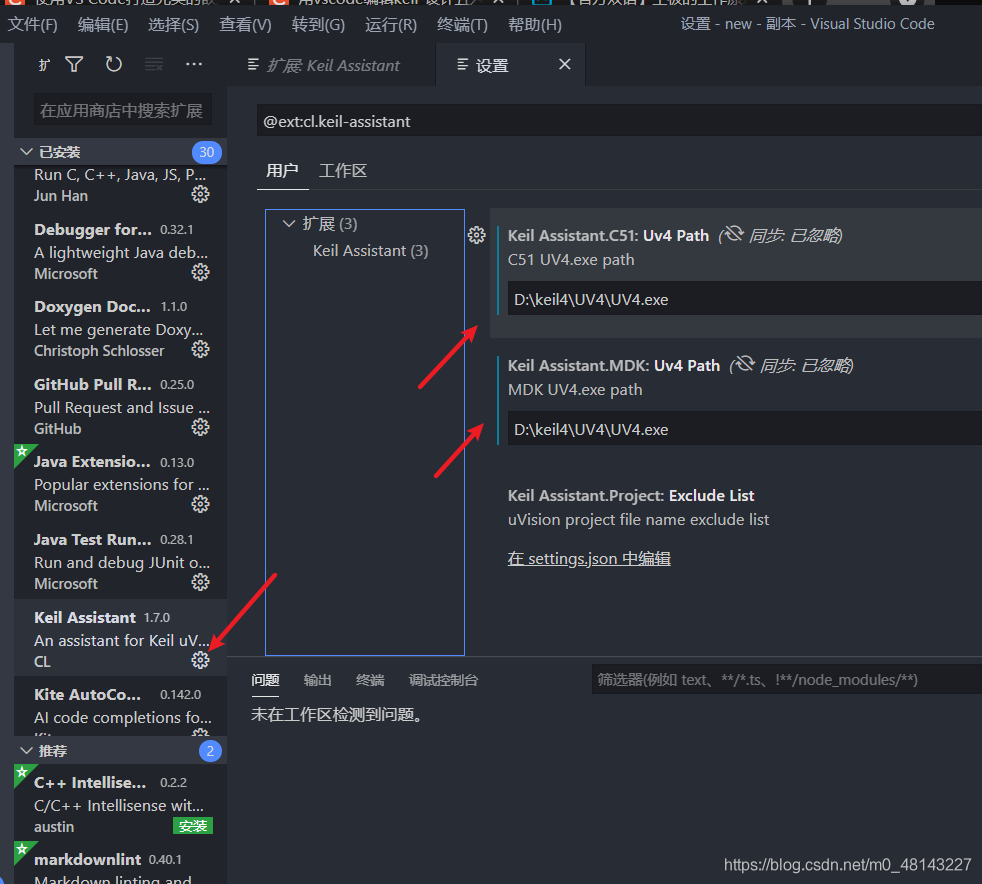
Task: Switch to the 调试控制台 panel tab
Action: 443,680
